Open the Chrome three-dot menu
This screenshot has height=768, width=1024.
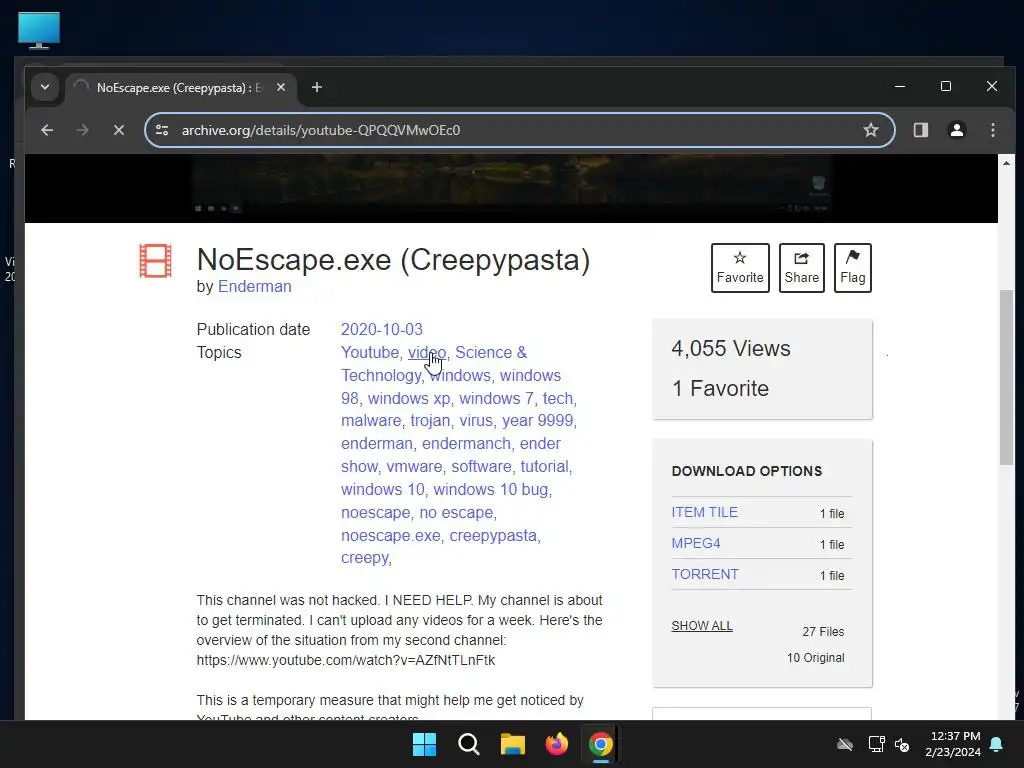tap(993, 130)
